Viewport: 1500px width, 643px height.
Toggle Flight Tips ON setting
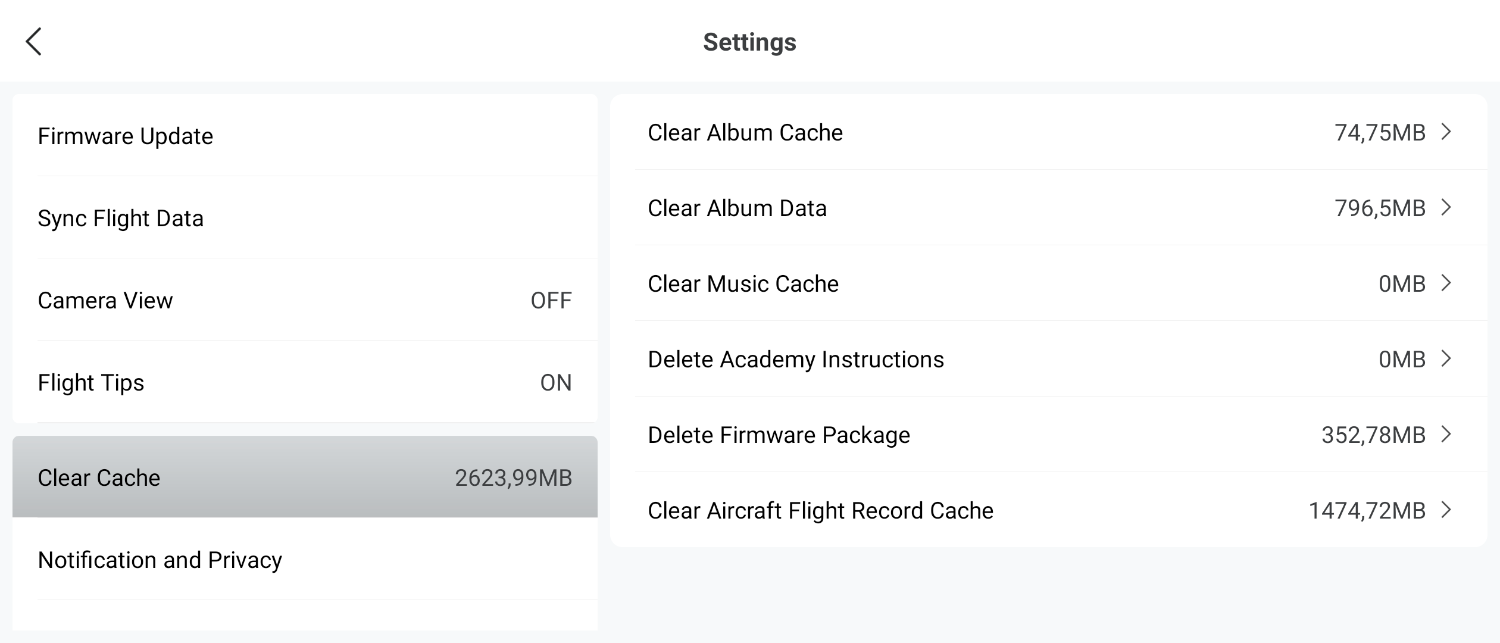click(555, 383)
